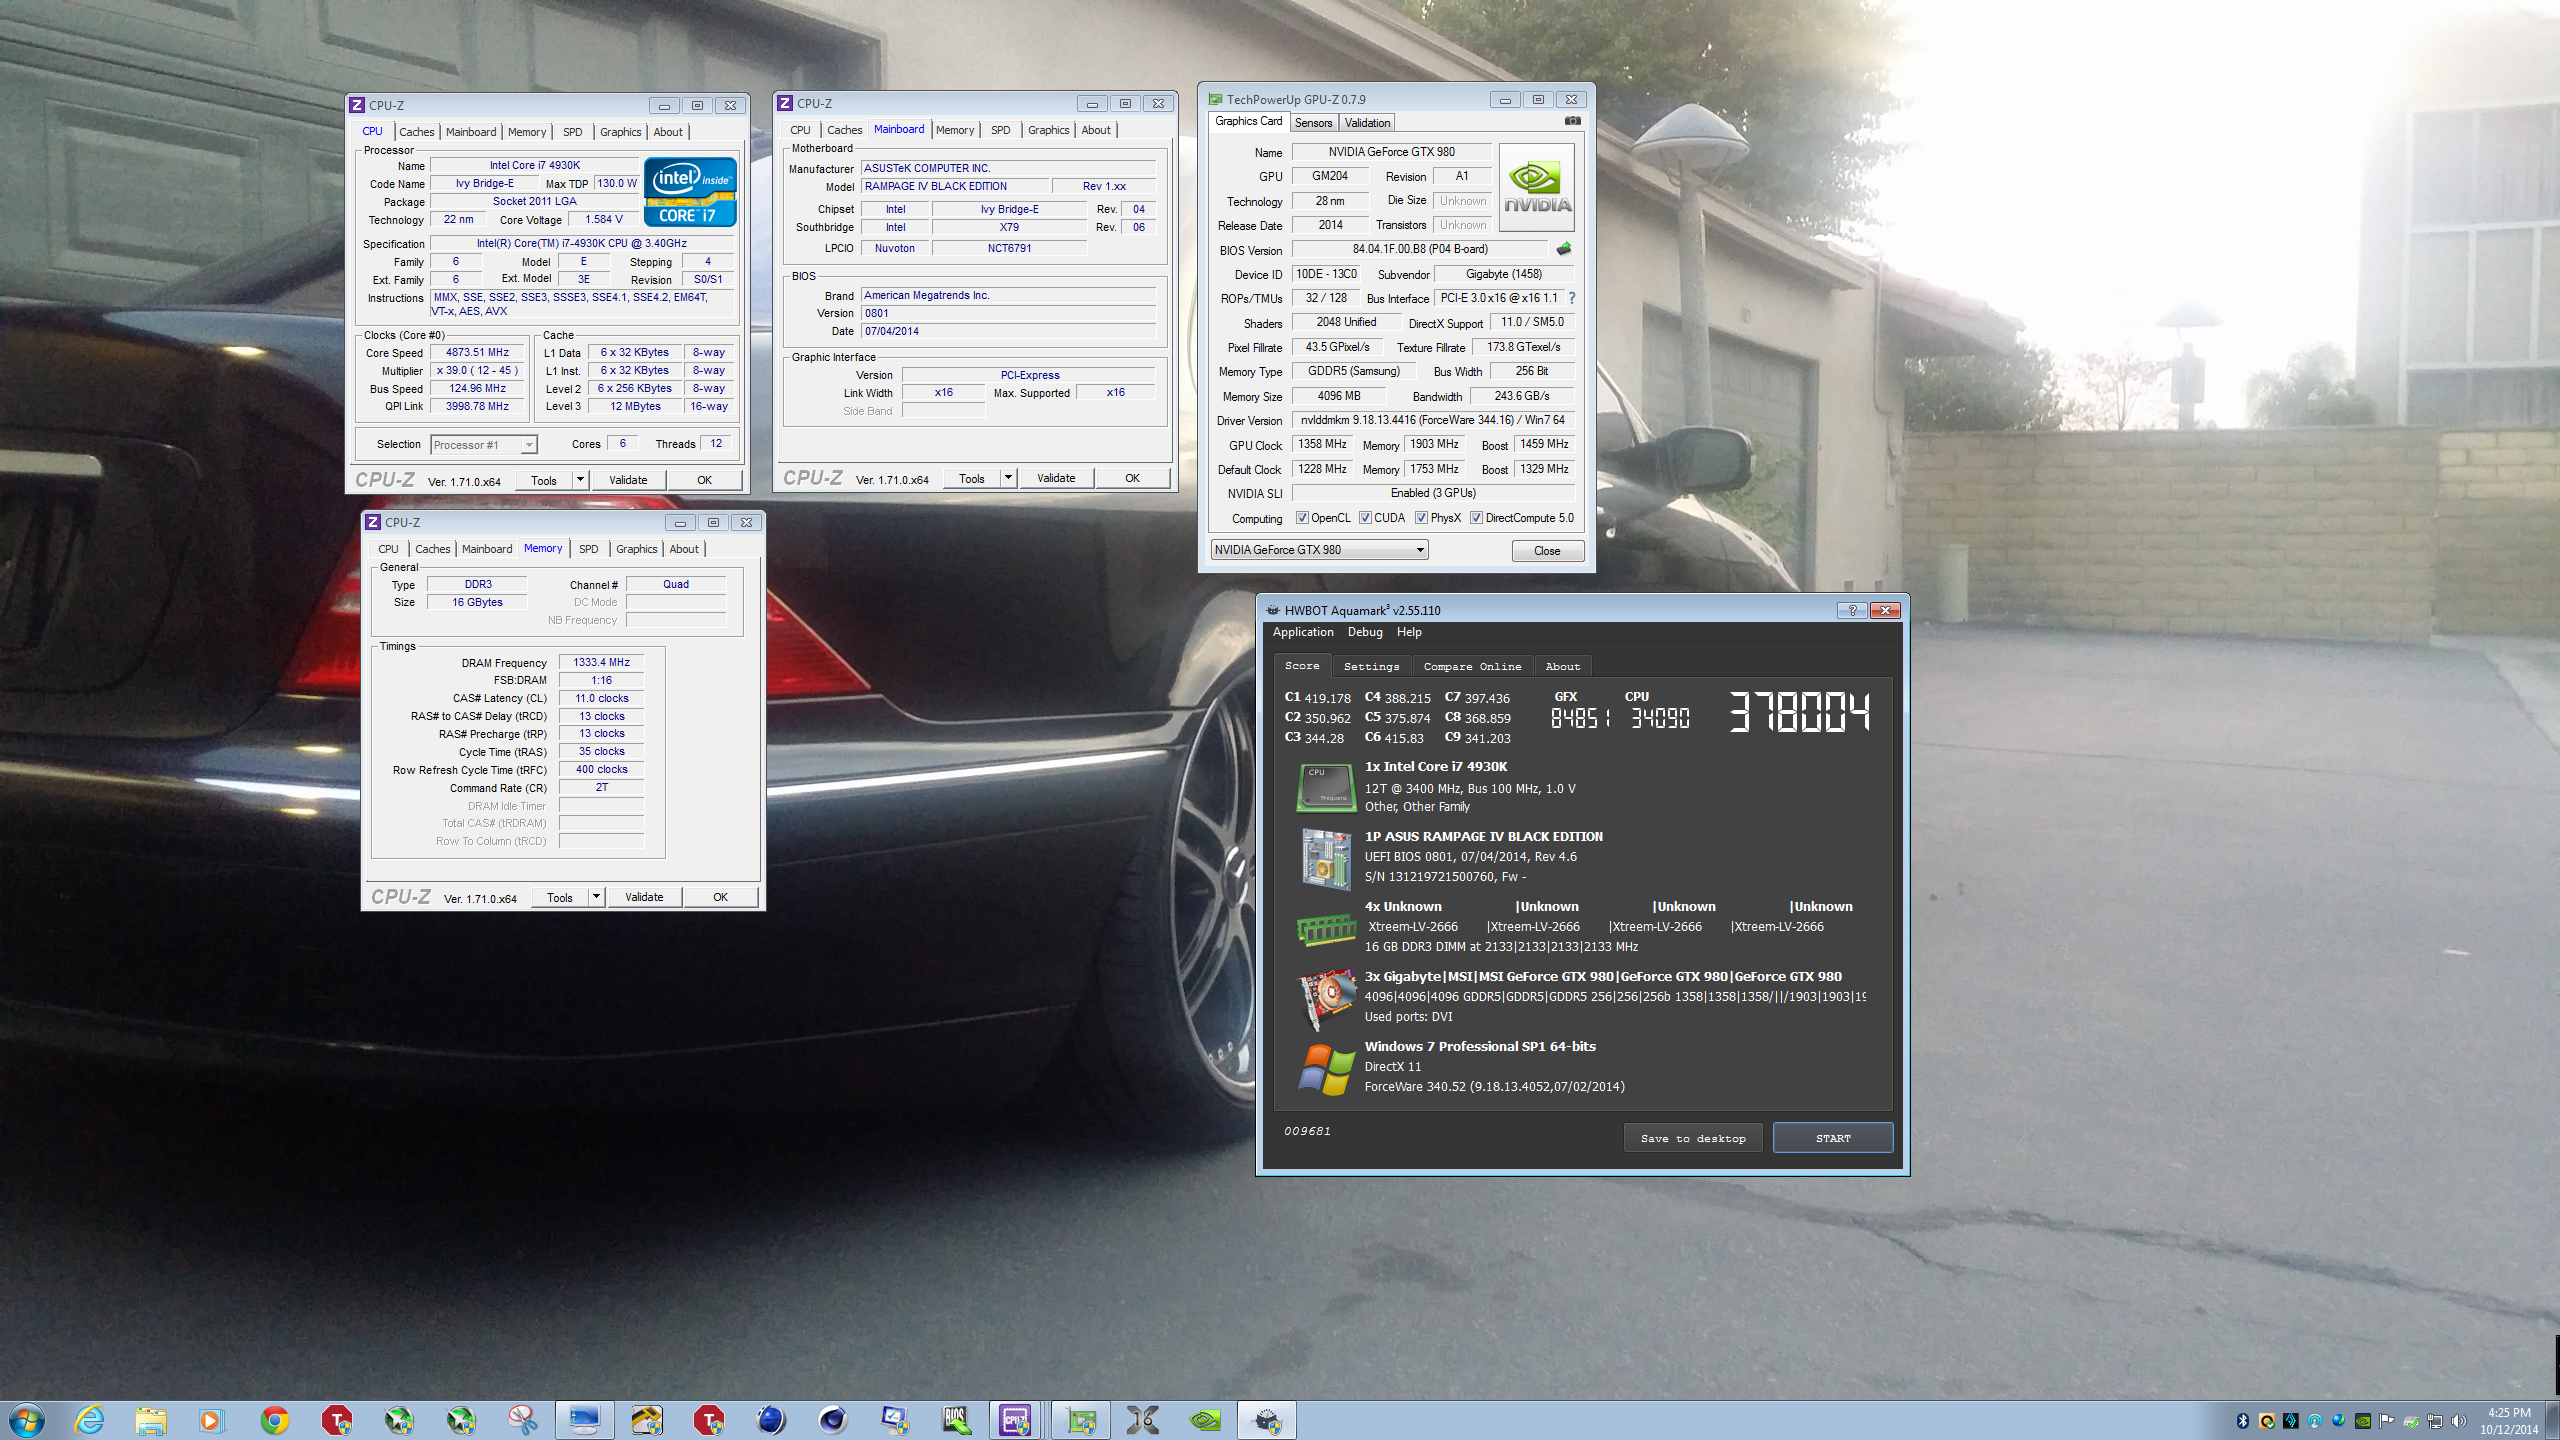
Task: Click the CPU chip icon in Aquamark
Action: (x=1325, y=787)
